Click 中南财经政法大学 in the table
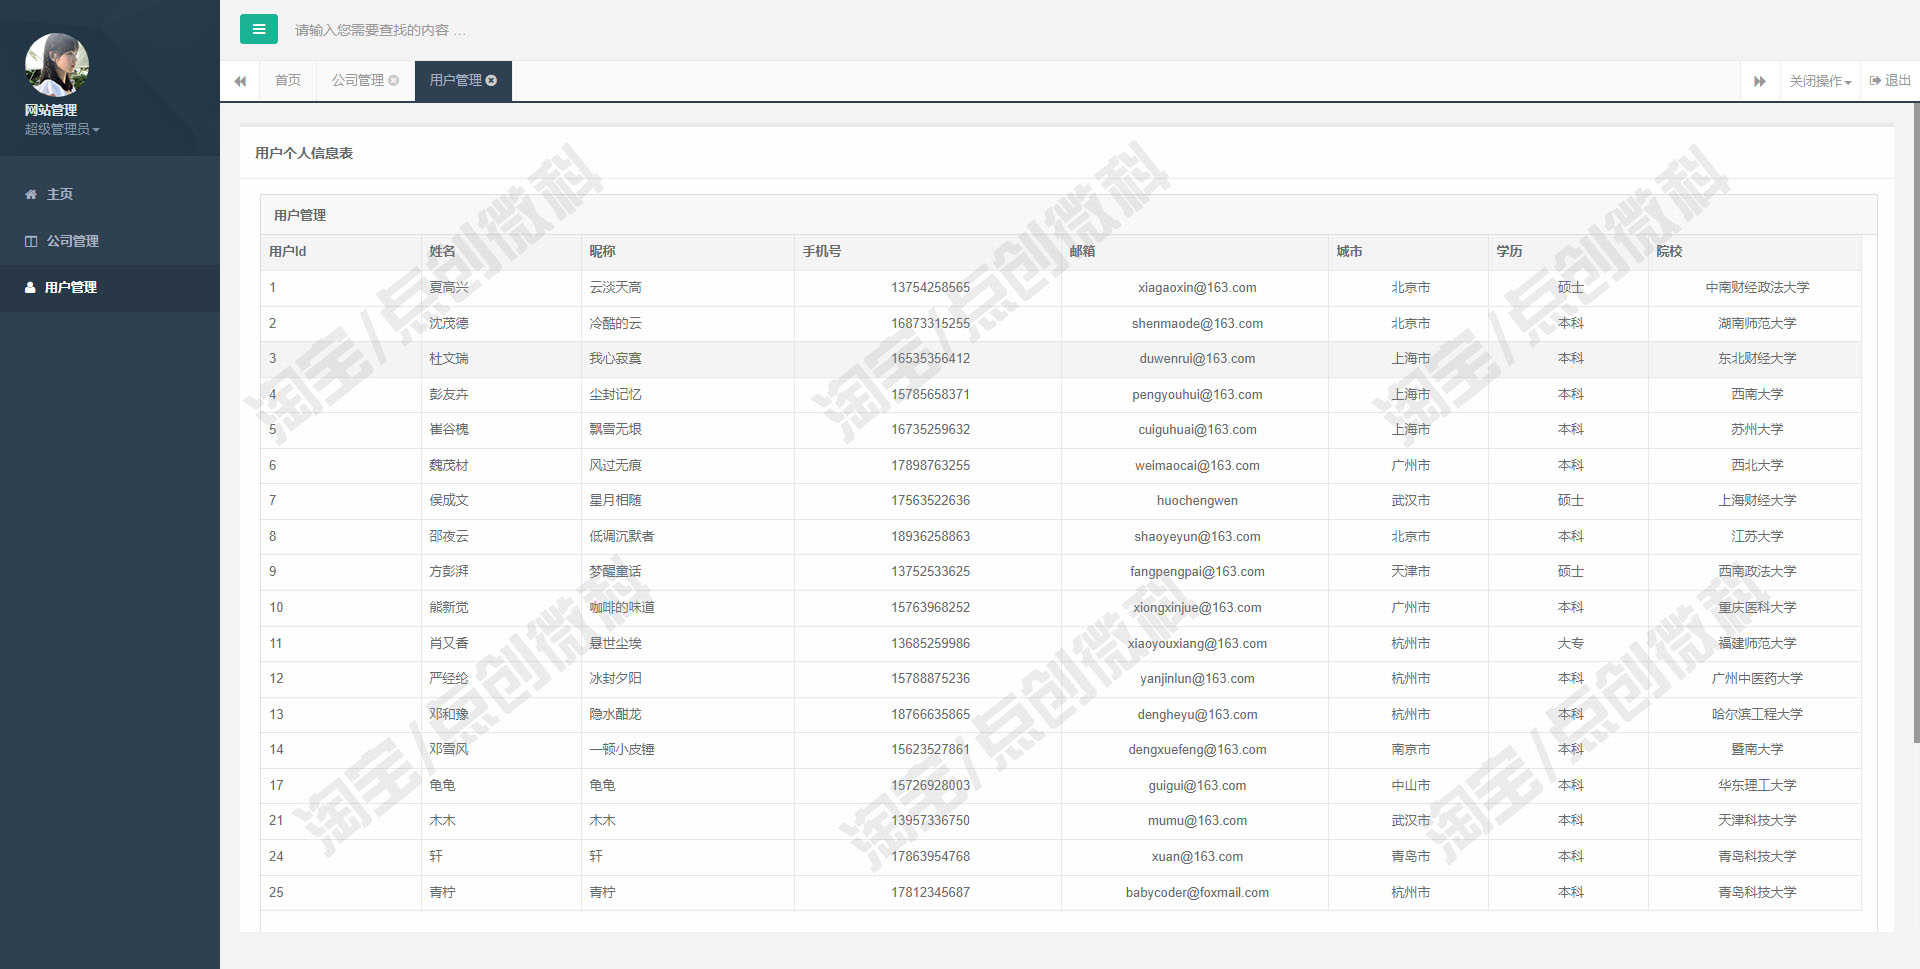The image size is (1920, 969). pos(1757,287)
